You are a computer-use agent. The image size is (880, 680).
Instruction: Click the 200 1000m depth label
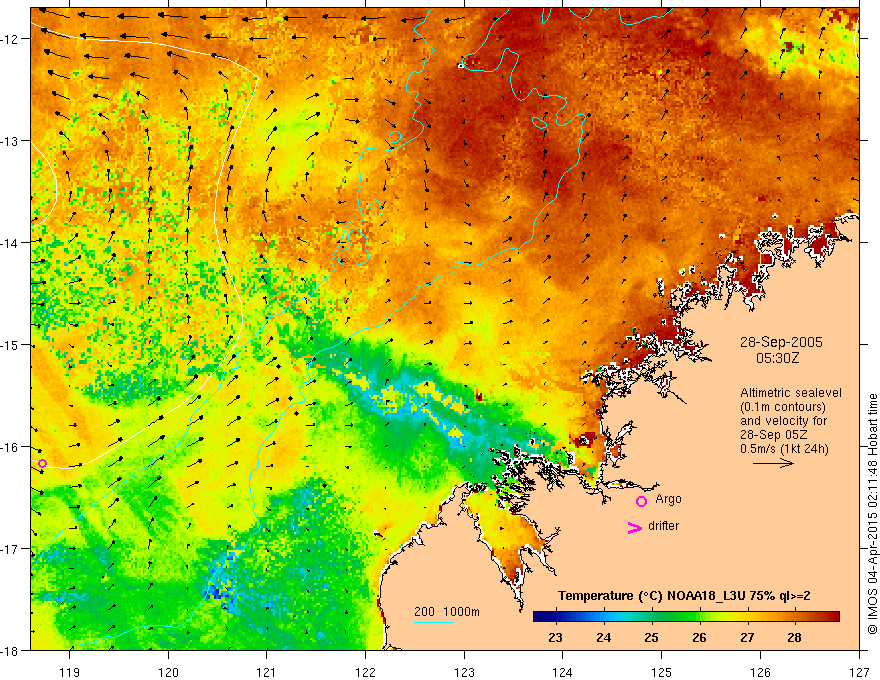tap(447, 612)
